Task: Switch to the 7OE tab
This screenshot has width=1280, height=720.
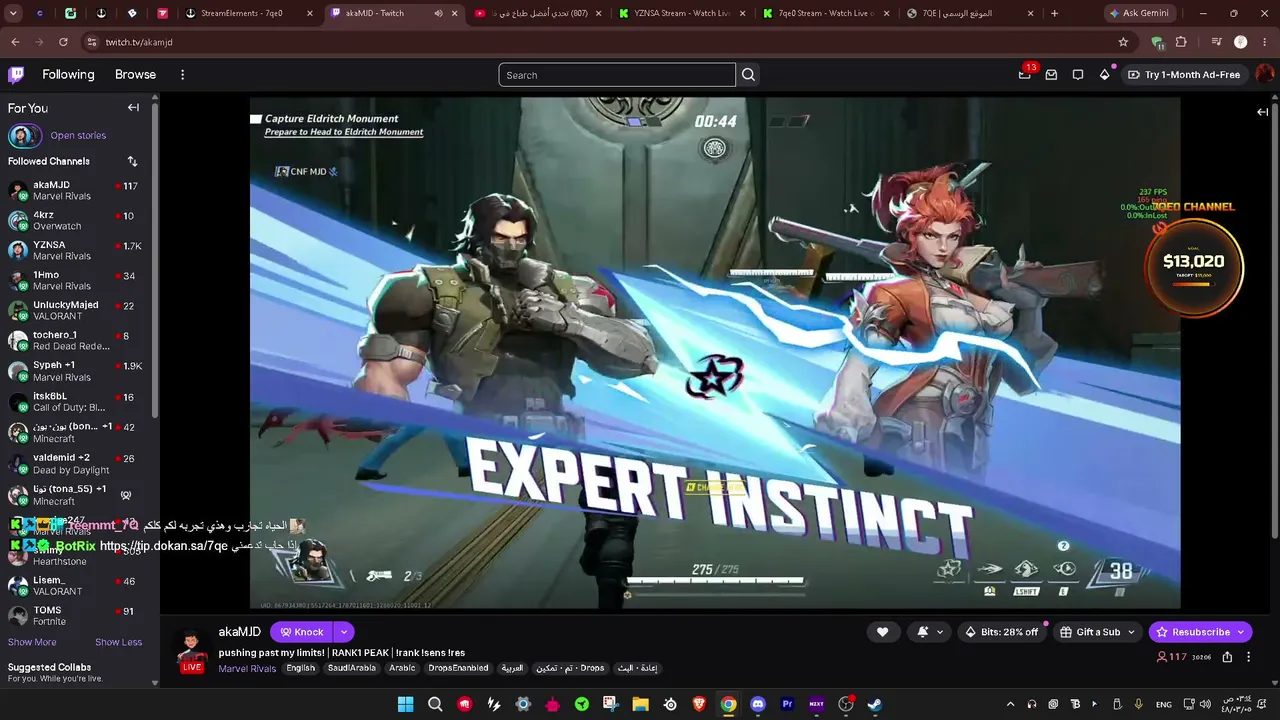Action: point(970,13)
